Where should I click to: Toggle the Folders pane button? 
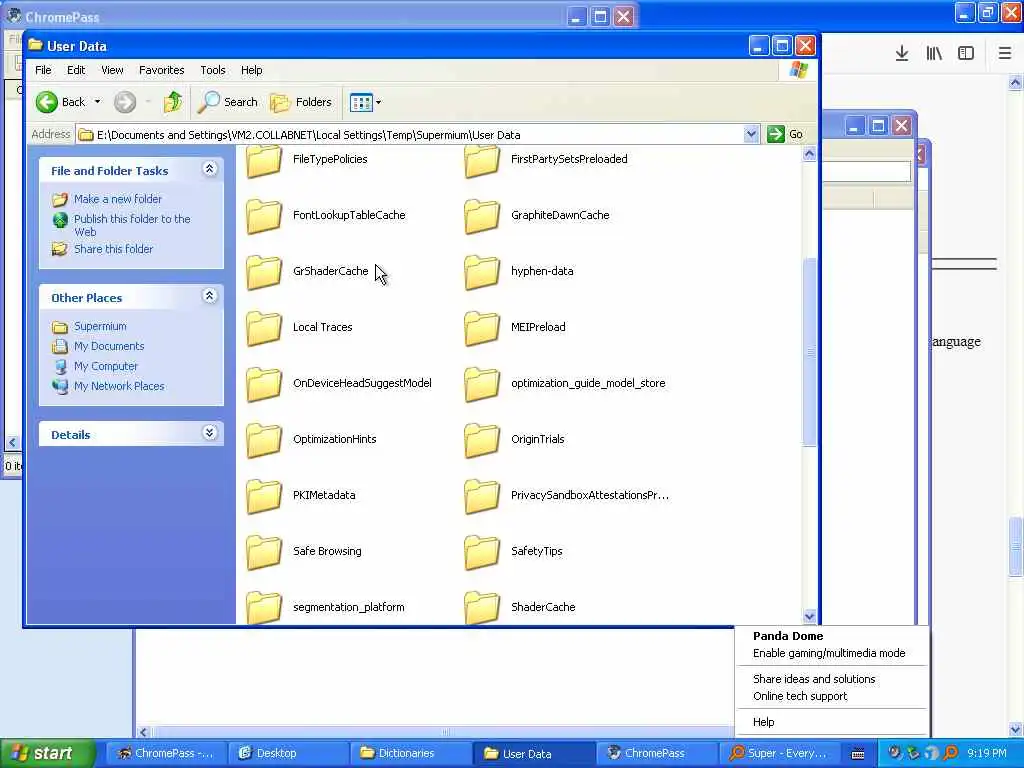pos(301,102)
